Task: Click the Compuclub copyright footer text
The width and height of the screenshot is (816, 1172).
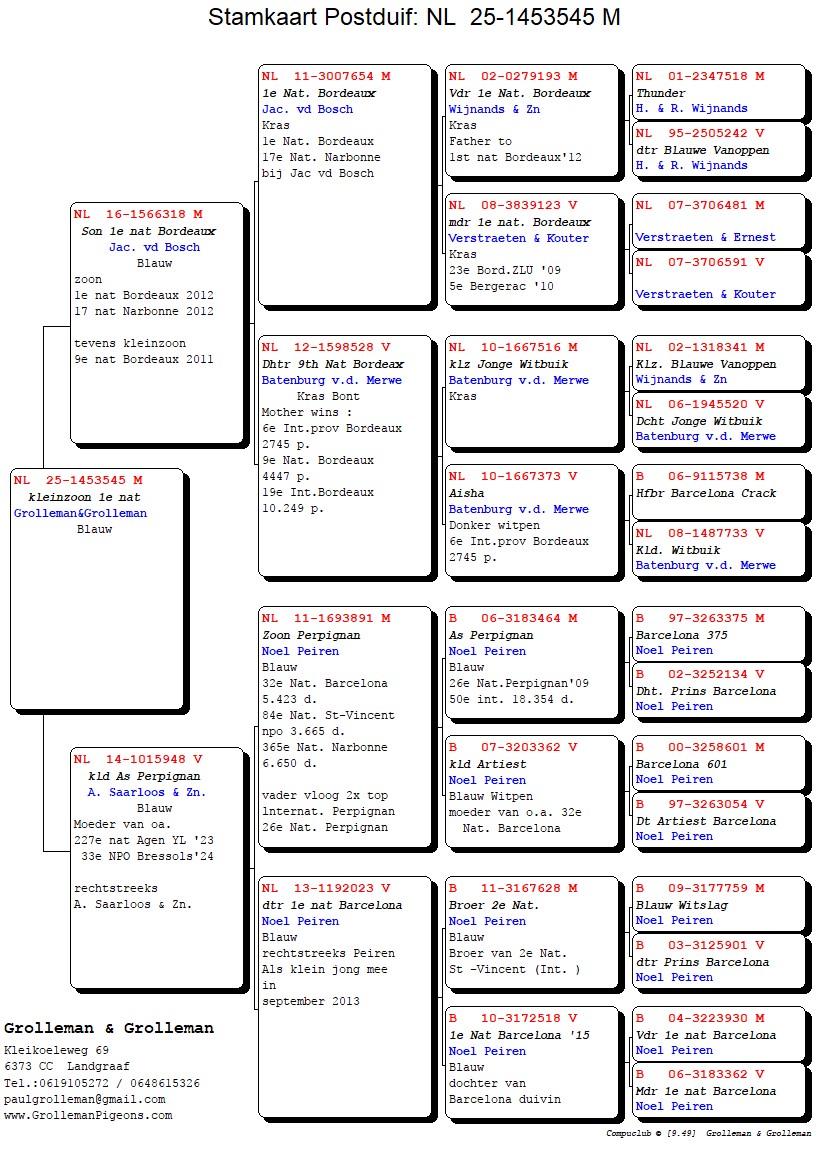Action: tap(708, 1134)
